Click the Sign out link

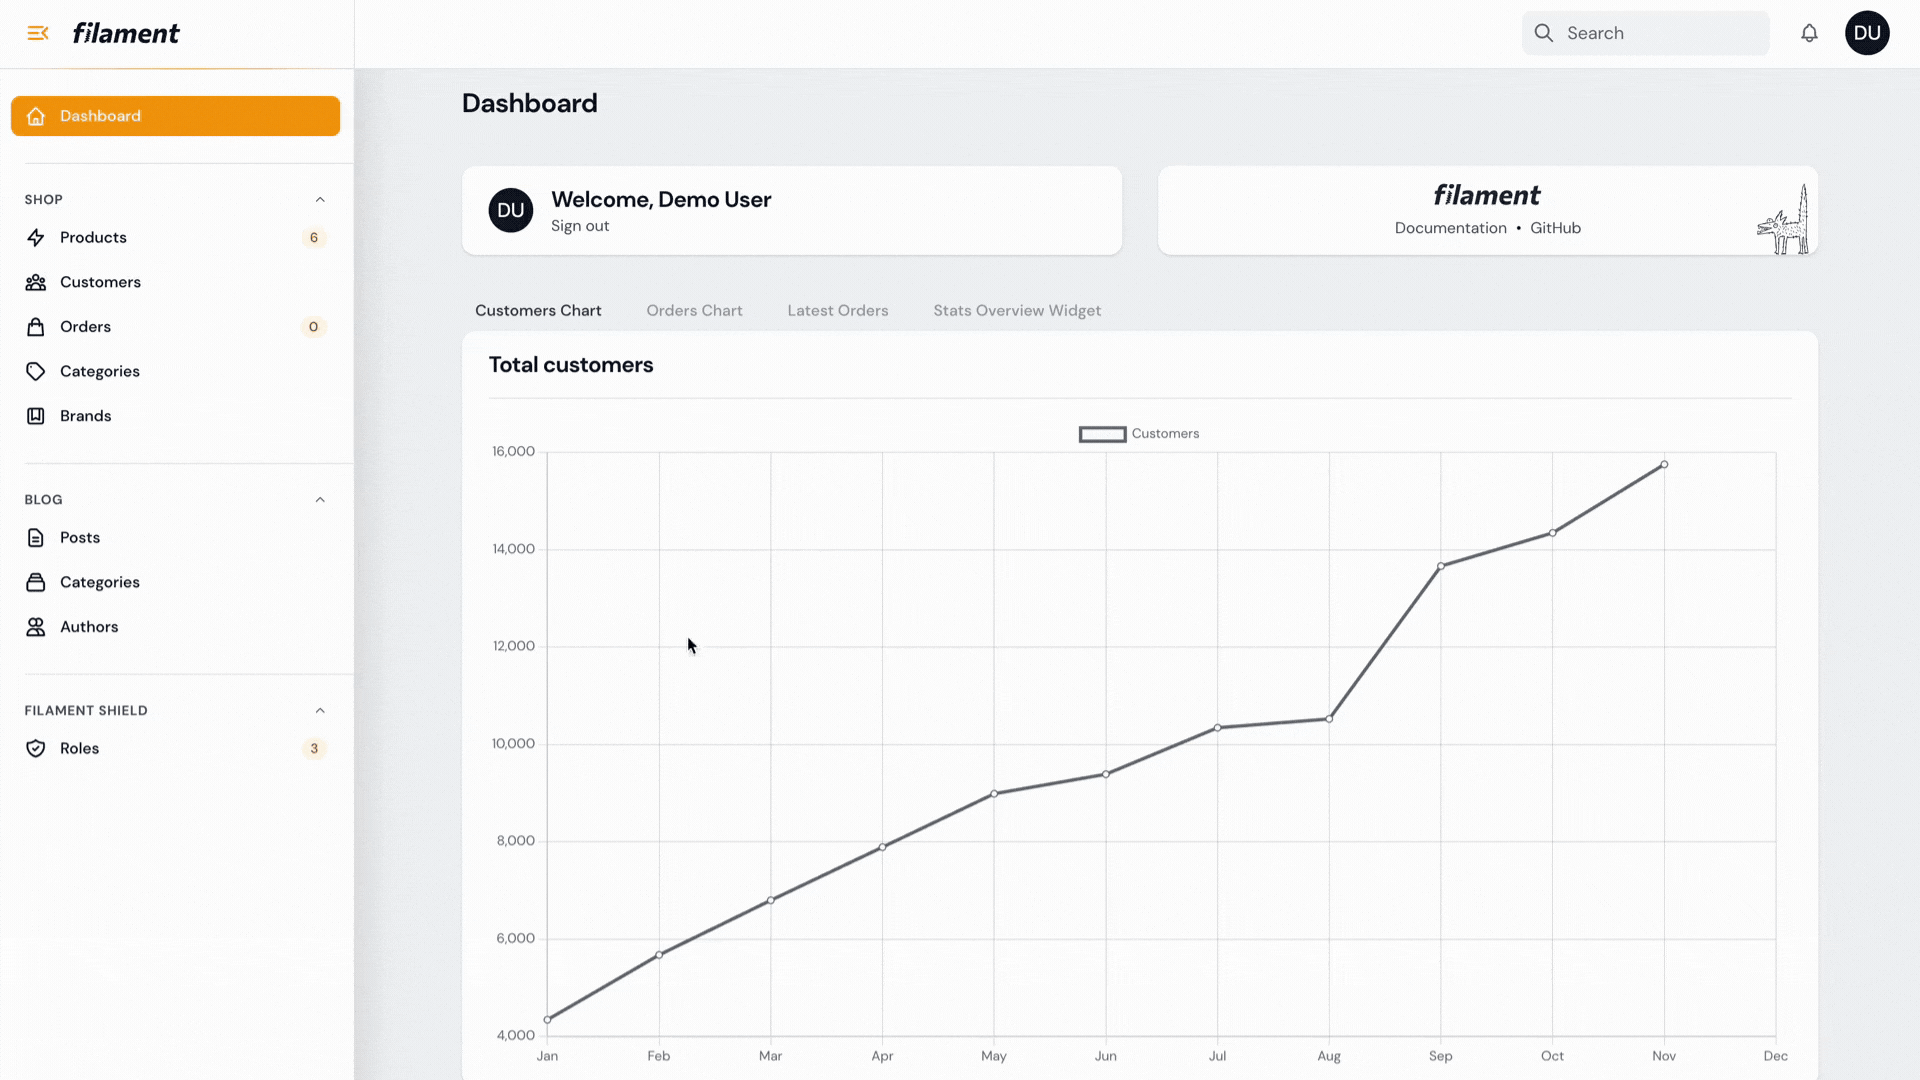tap(580, 226)
